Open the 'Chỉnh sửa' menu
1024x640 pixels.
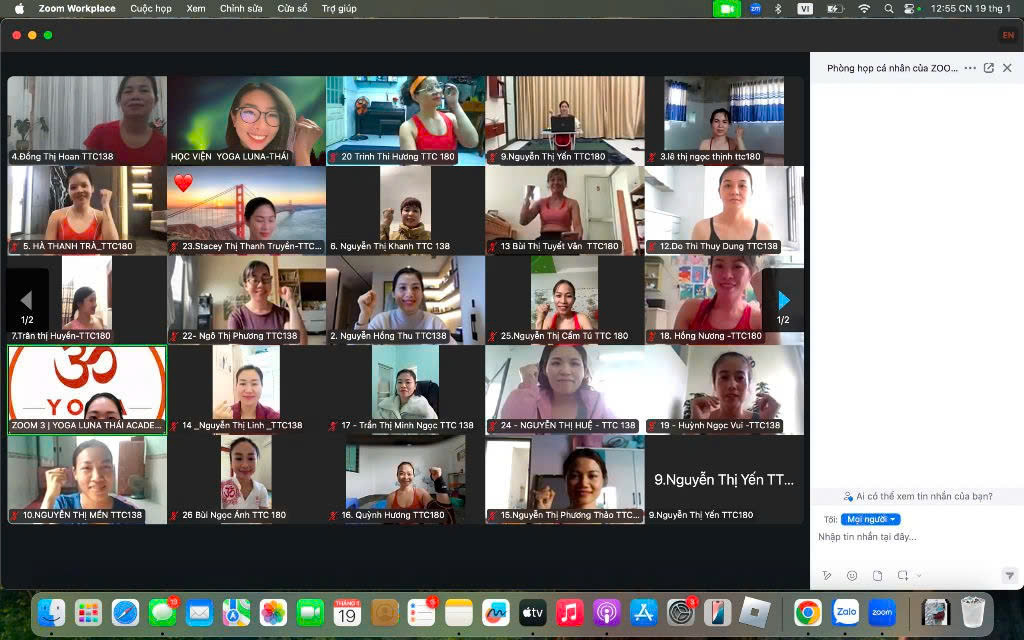241,8
